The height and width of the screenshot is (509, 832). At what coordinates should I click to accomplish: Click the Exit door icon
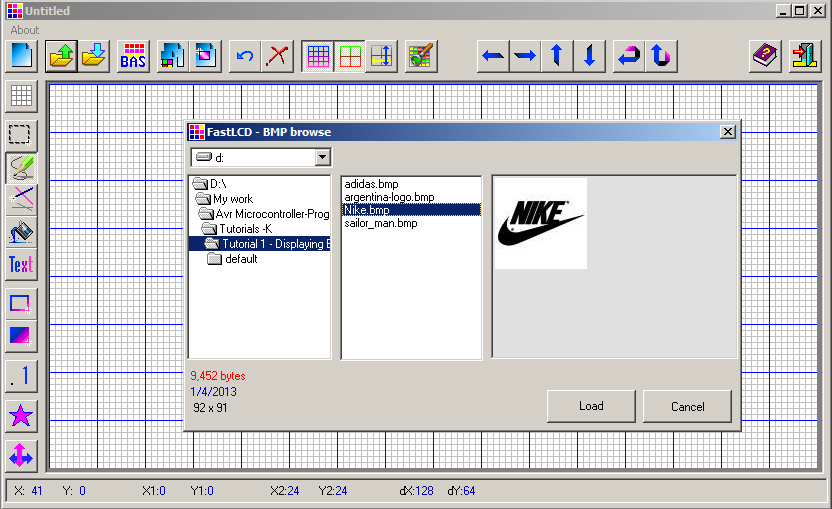click(805, 56)
